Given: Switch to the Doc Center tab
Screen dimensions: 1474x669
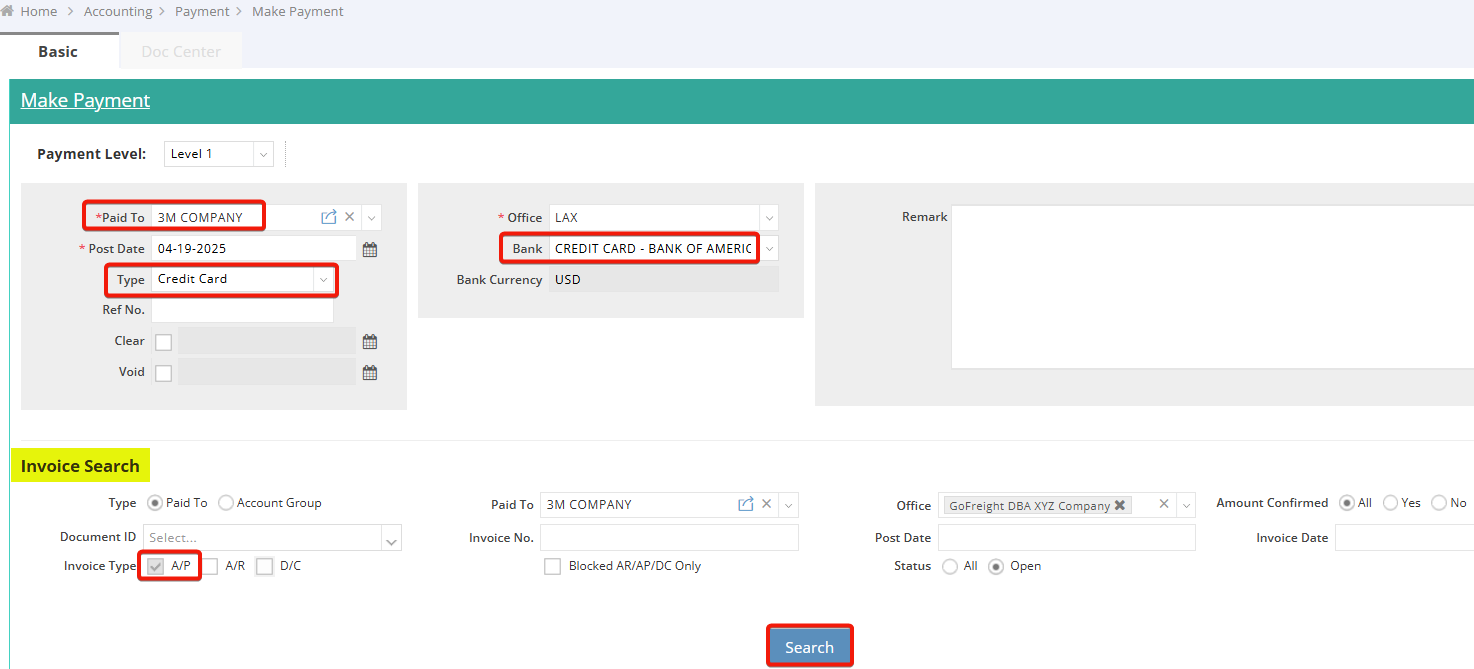Looking at the screenshot, I should 181,52.
